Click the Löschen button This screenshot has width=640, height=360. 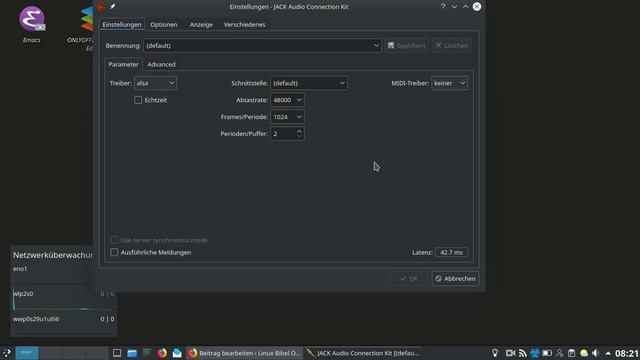[x=451, y=45]
